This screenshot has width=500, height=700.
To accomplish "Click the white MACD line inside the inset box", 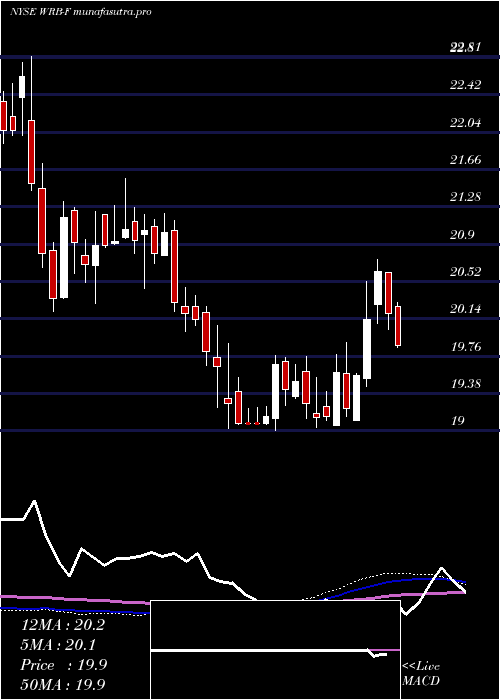I will (269, 651).
